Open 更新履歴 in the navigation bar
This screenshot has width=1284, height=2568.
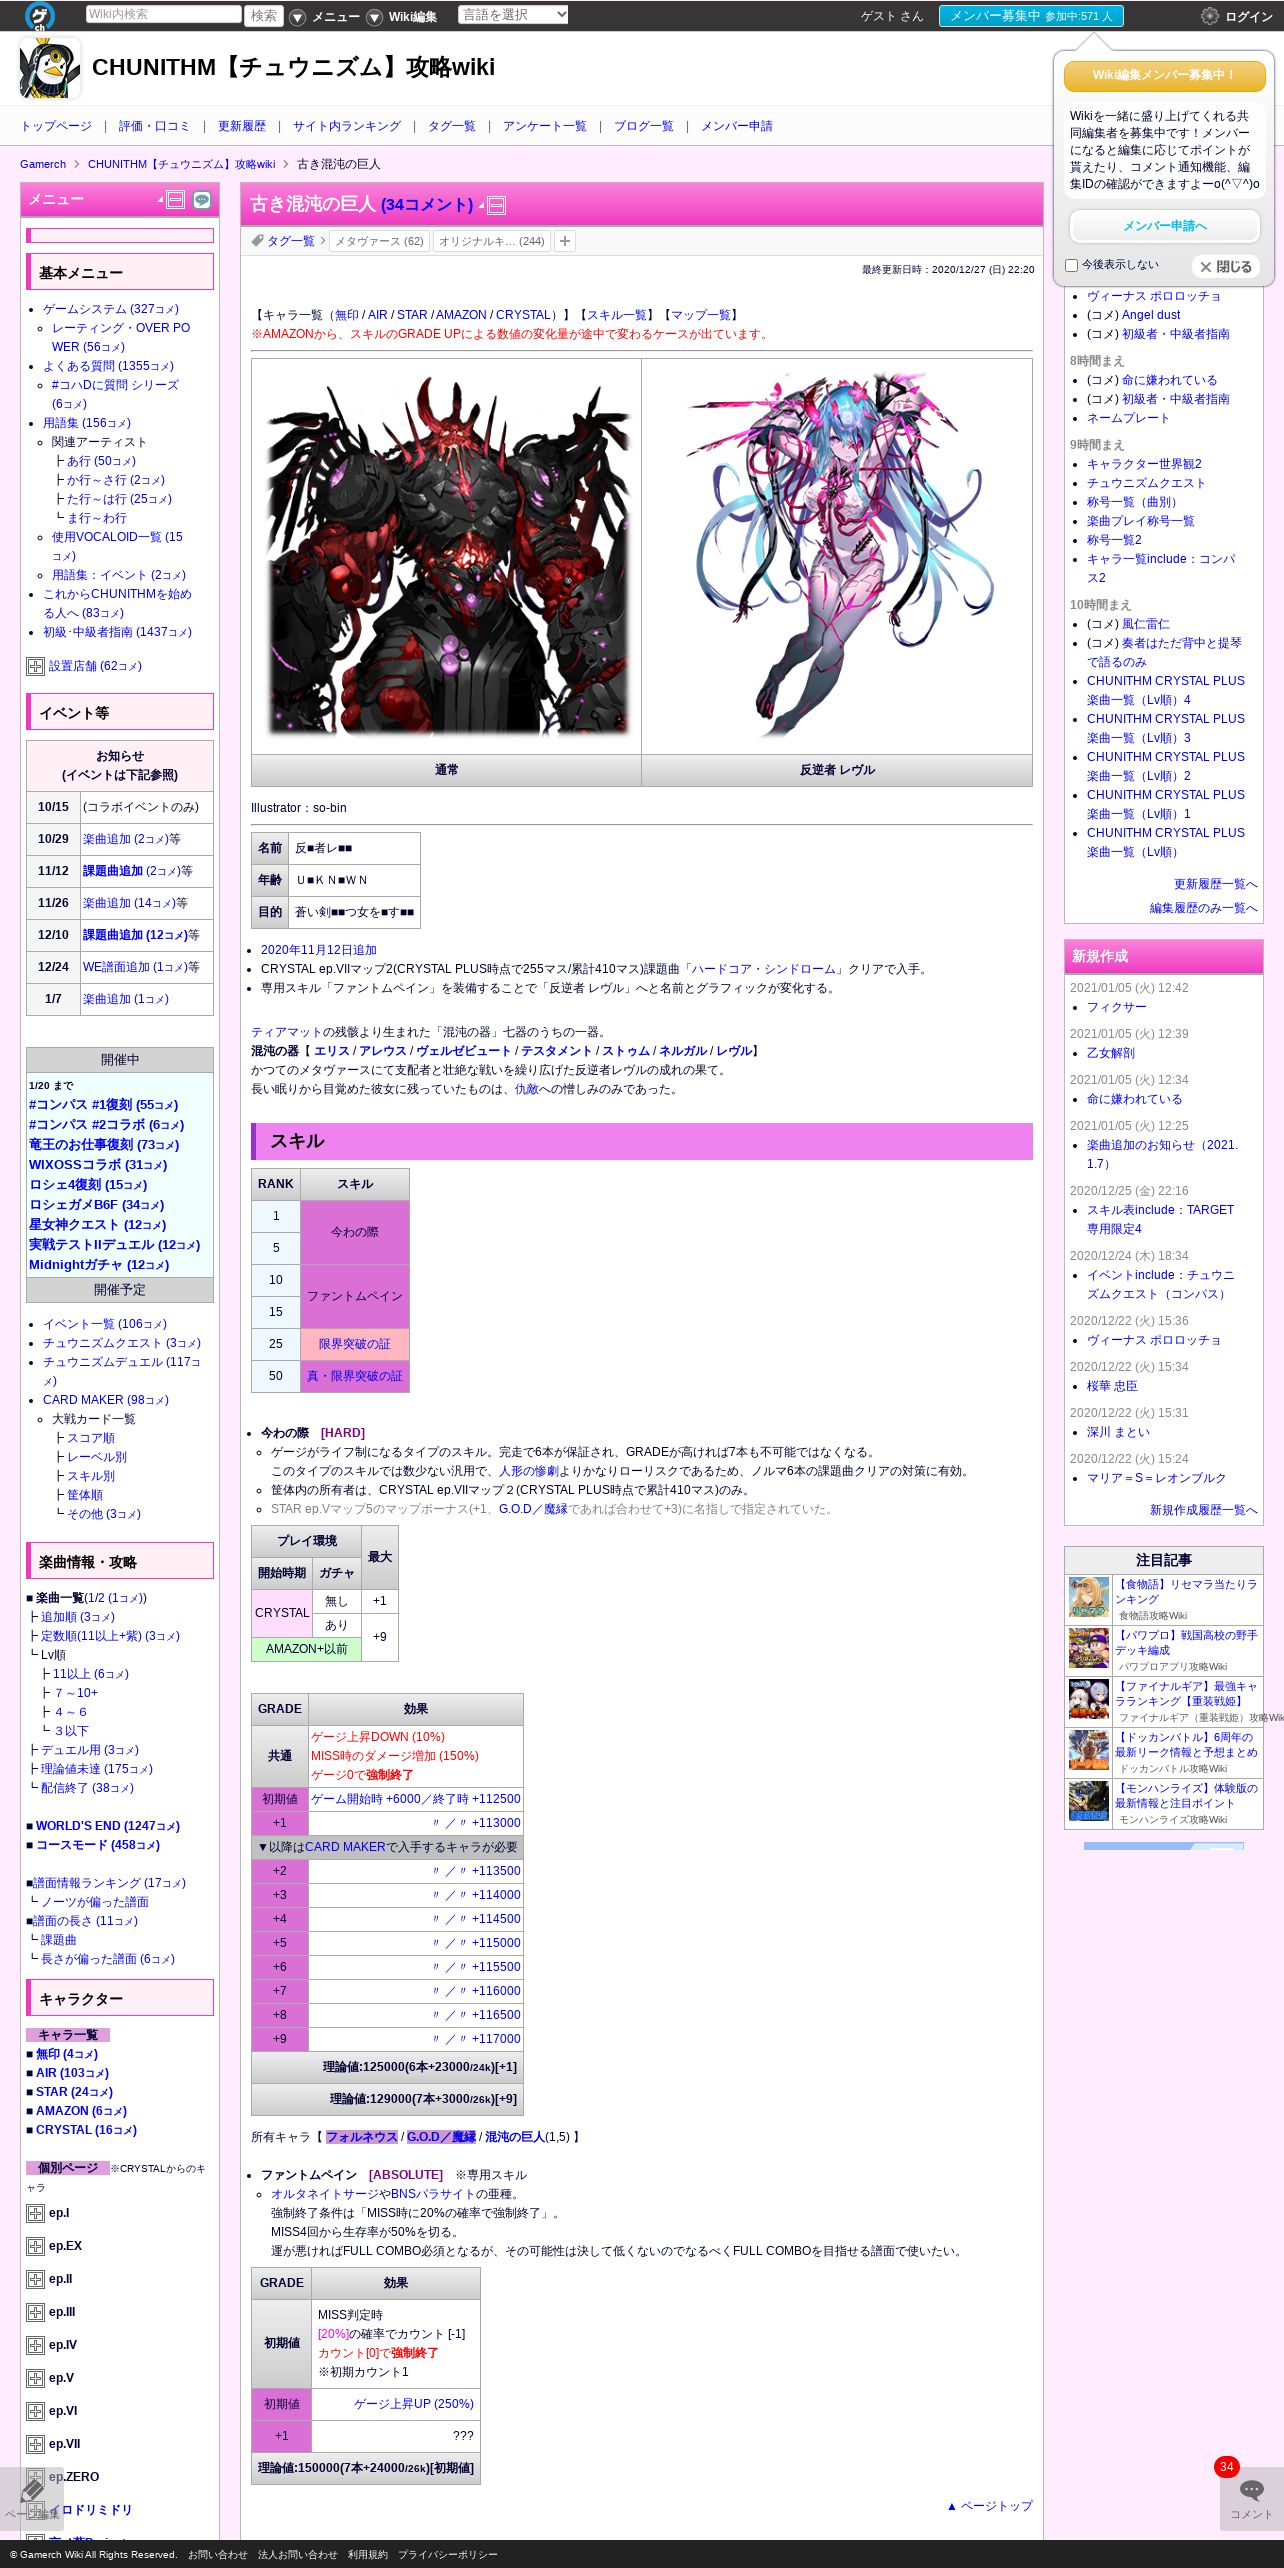242,126
